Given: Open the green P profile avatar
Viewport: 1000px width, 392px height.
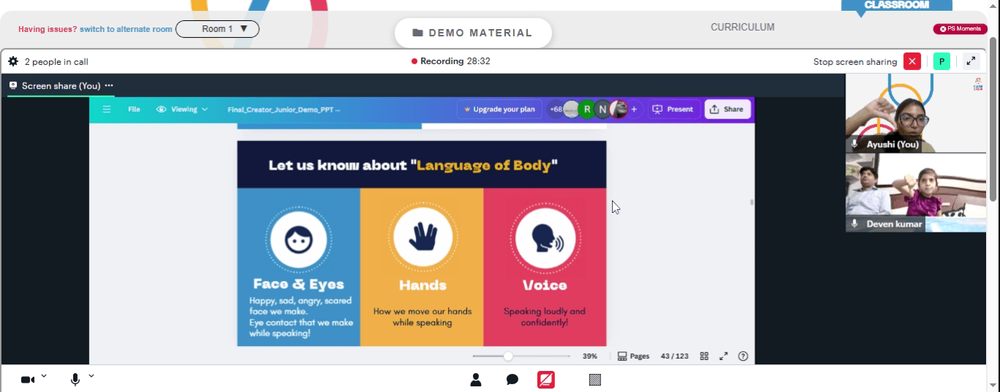Looking at the screenshot, I should [941, 62].
